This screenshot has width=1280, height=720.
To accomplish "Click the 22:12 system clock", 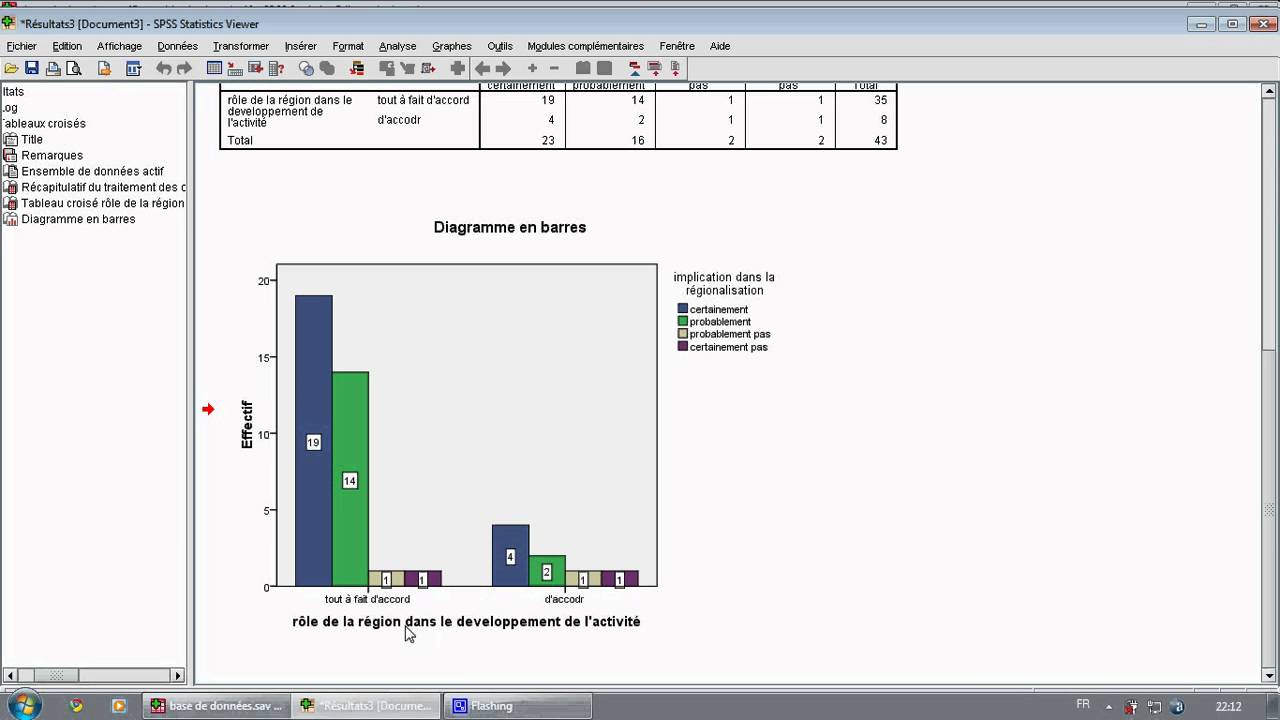I will [1229, 706].
